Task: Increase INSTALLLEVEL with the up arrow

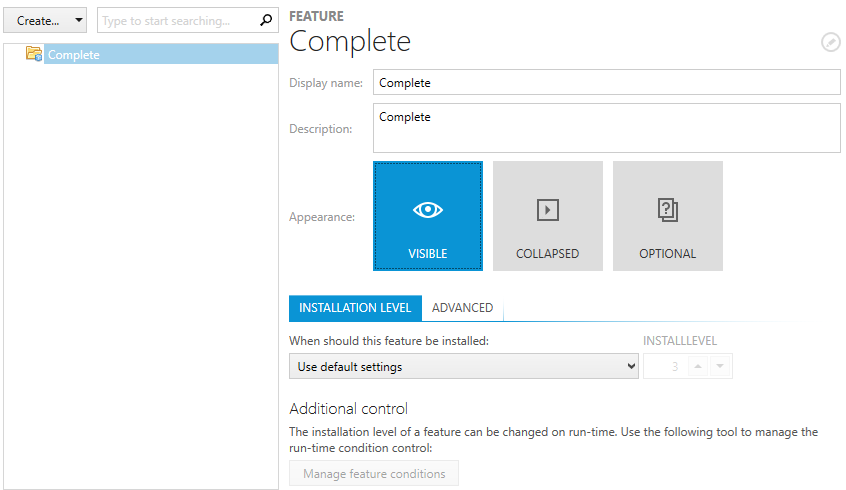Action: coord(698,367)
